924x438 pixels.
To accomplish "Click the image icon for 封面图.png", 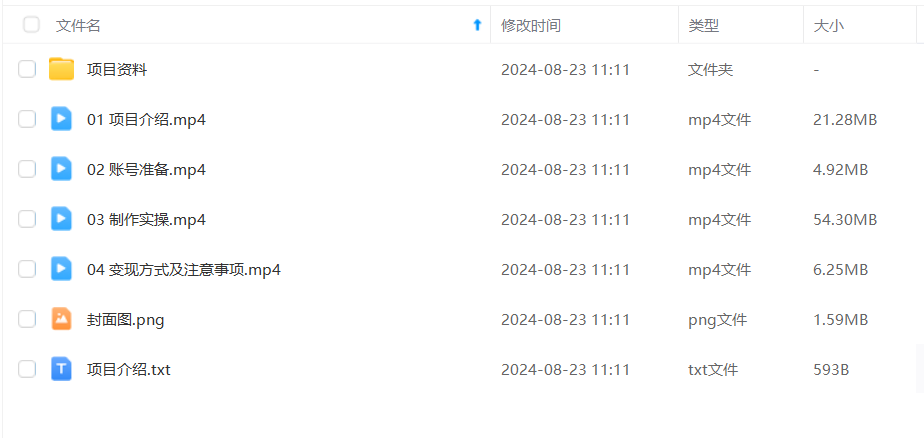I will point(61,320).
